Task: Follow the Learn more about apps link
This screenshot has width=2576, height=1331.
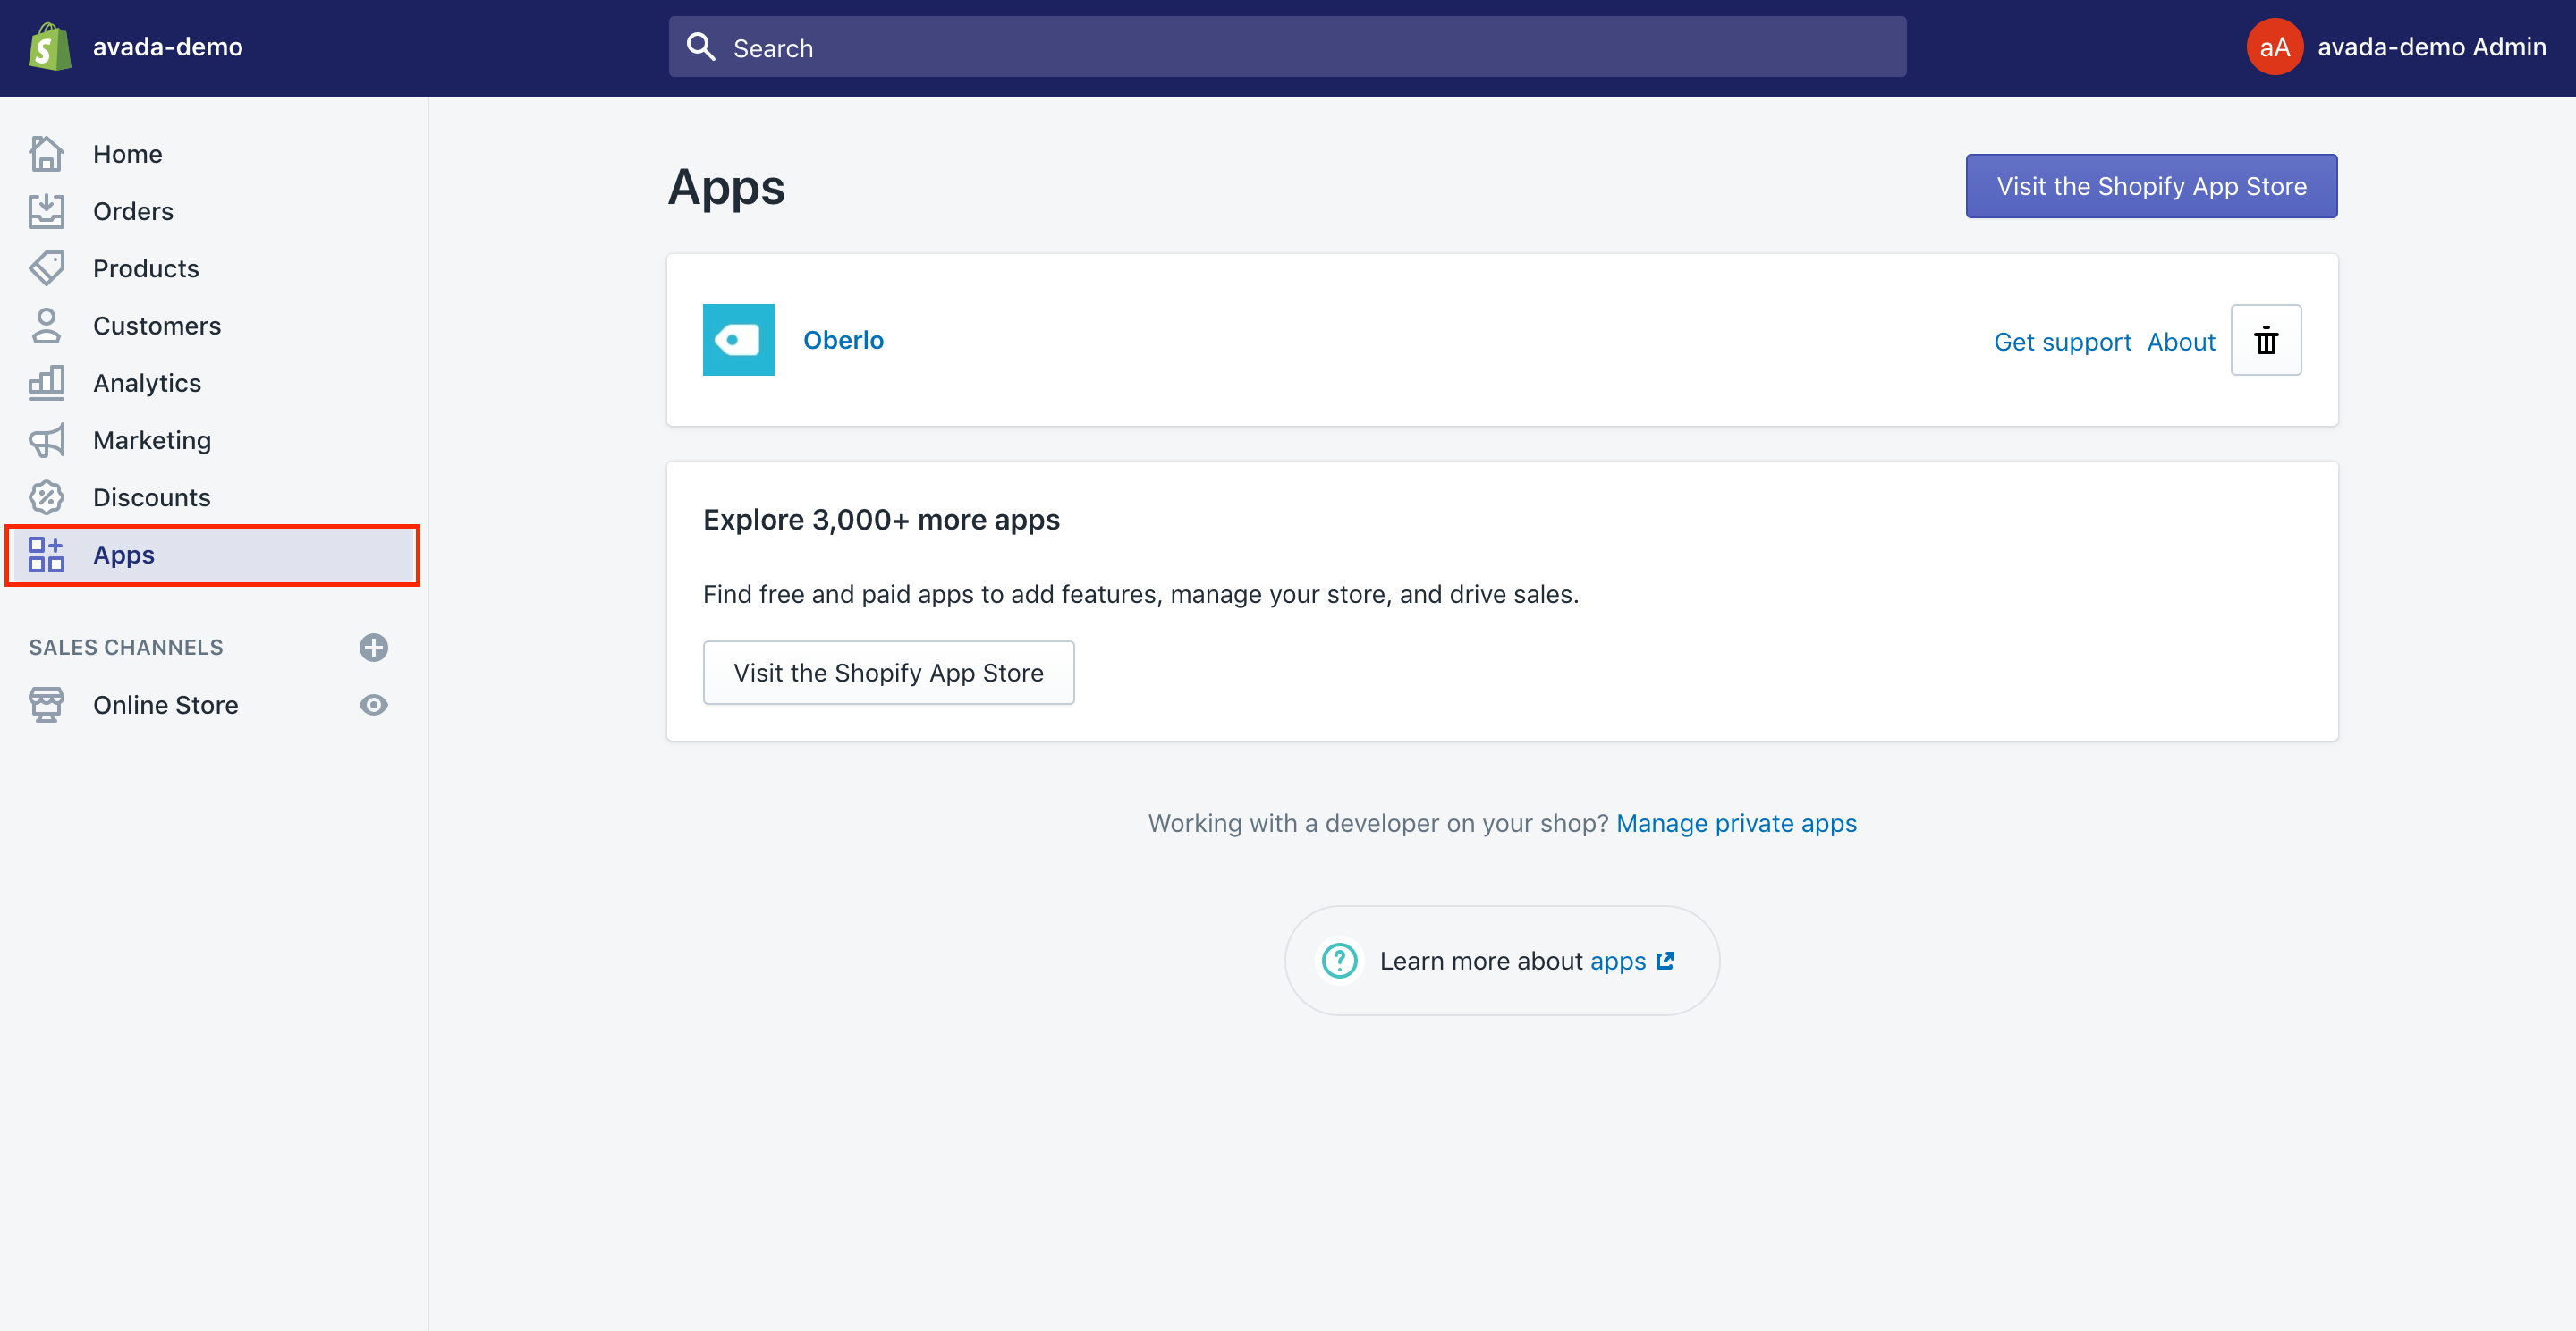Action: [x=1617, y=961]
